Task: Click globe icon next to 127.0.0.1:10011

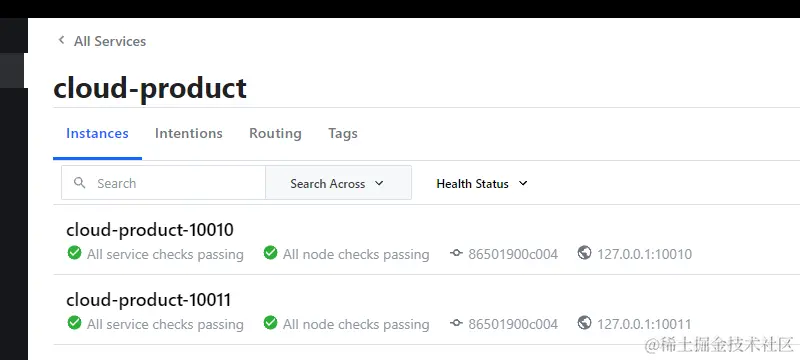Action: click(x=585, y=322)
